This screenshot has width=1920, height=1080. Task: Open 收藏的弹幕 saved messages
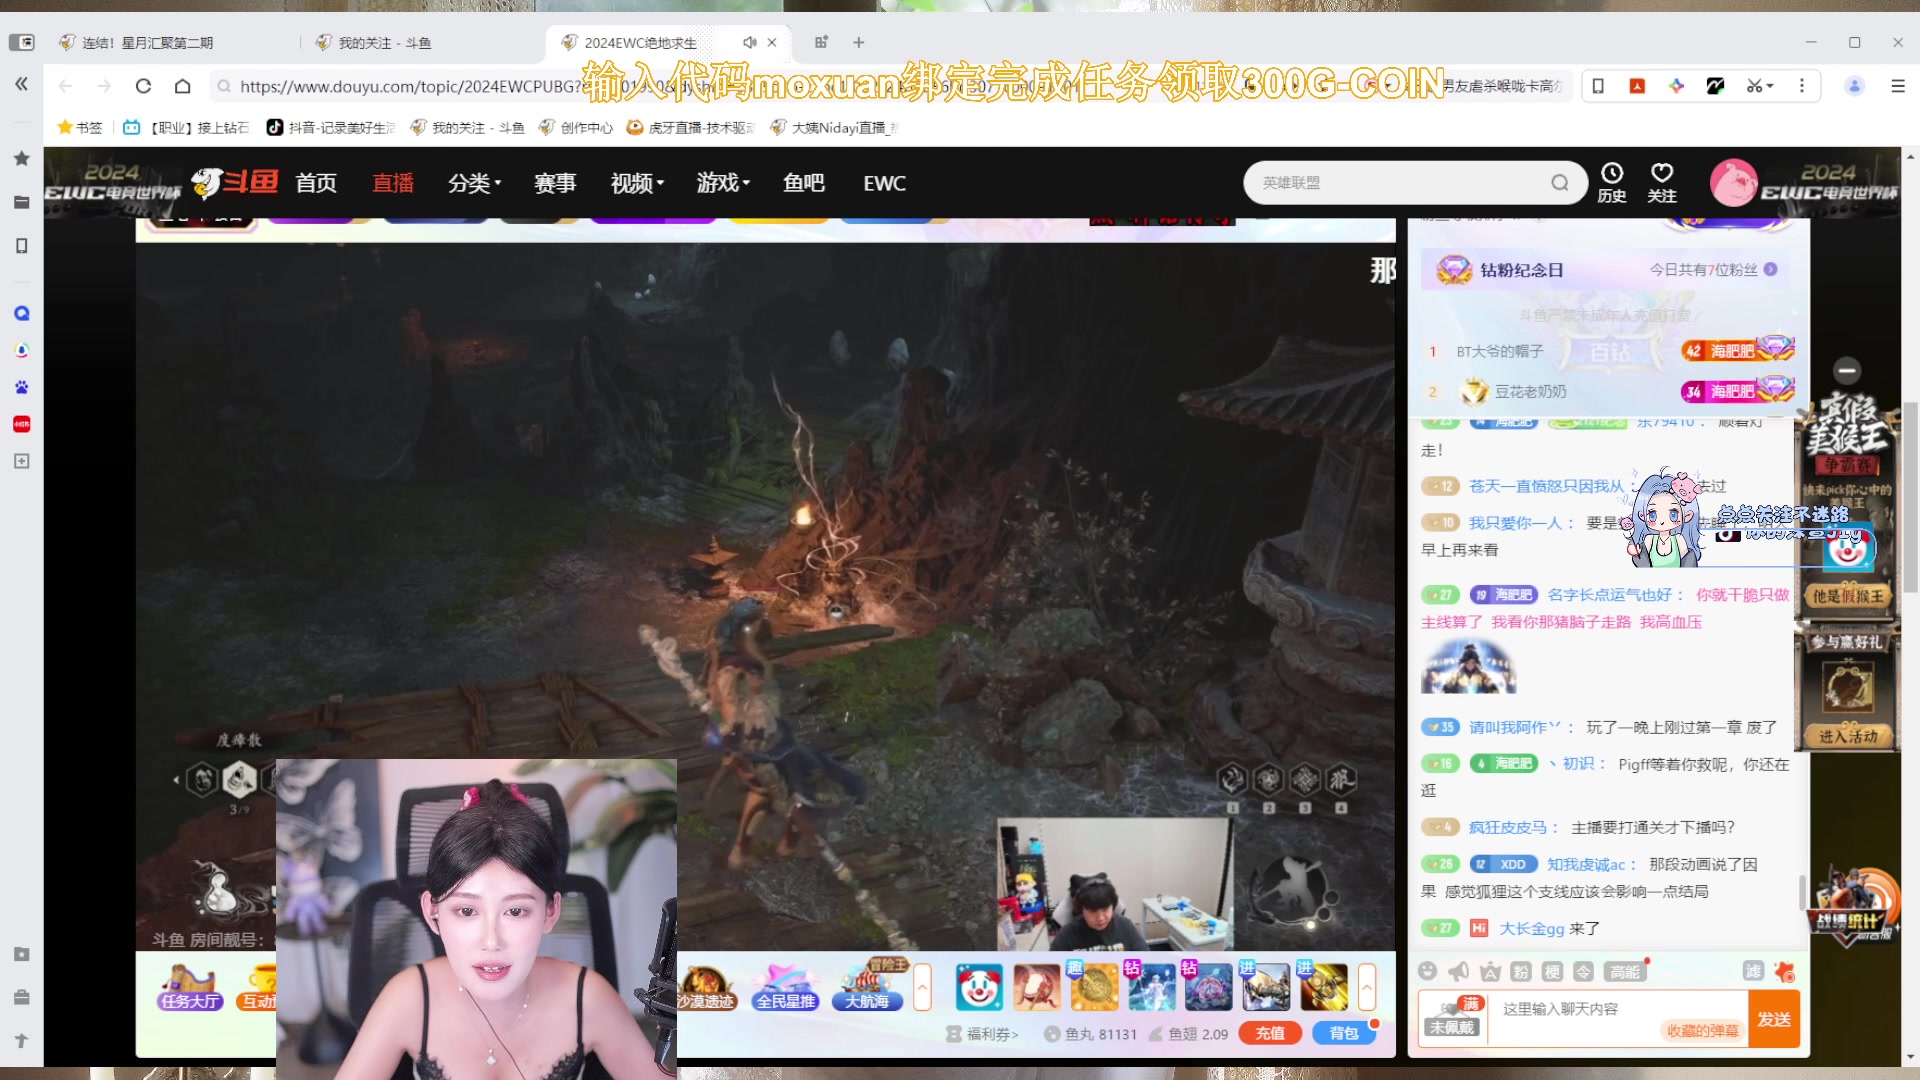[x=1702, y=1031]
